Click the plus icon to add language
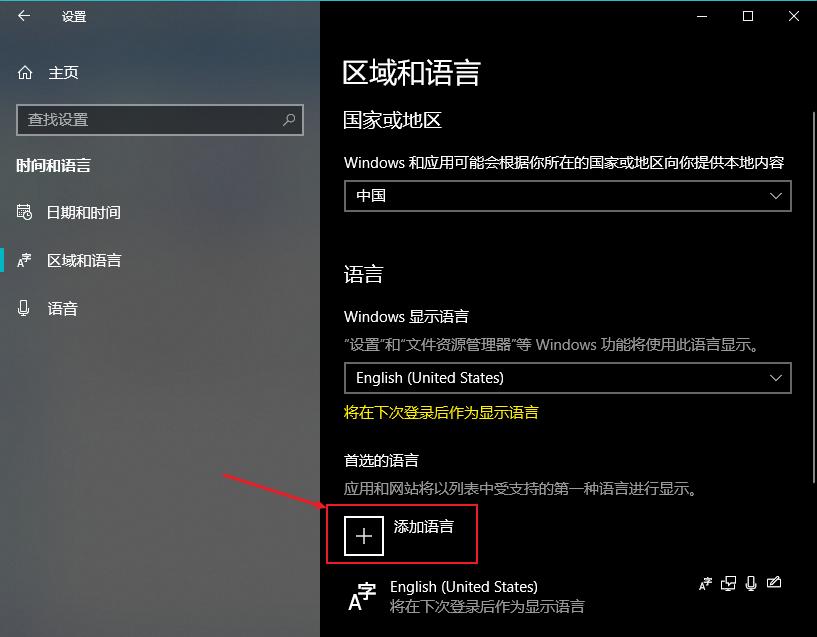817x637 pixels. [364, 536]
